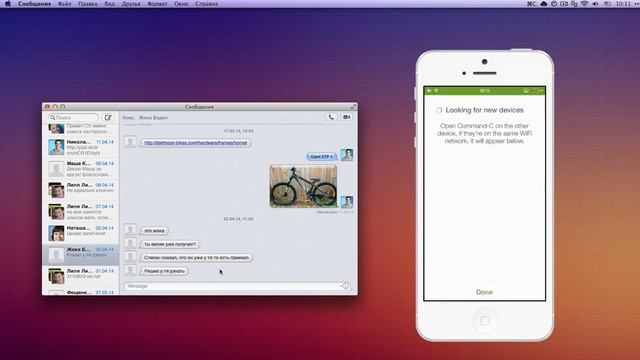Toggle full screen for the Messages window
The width and height of the screenshot is (640, 360).
[353, 107]
